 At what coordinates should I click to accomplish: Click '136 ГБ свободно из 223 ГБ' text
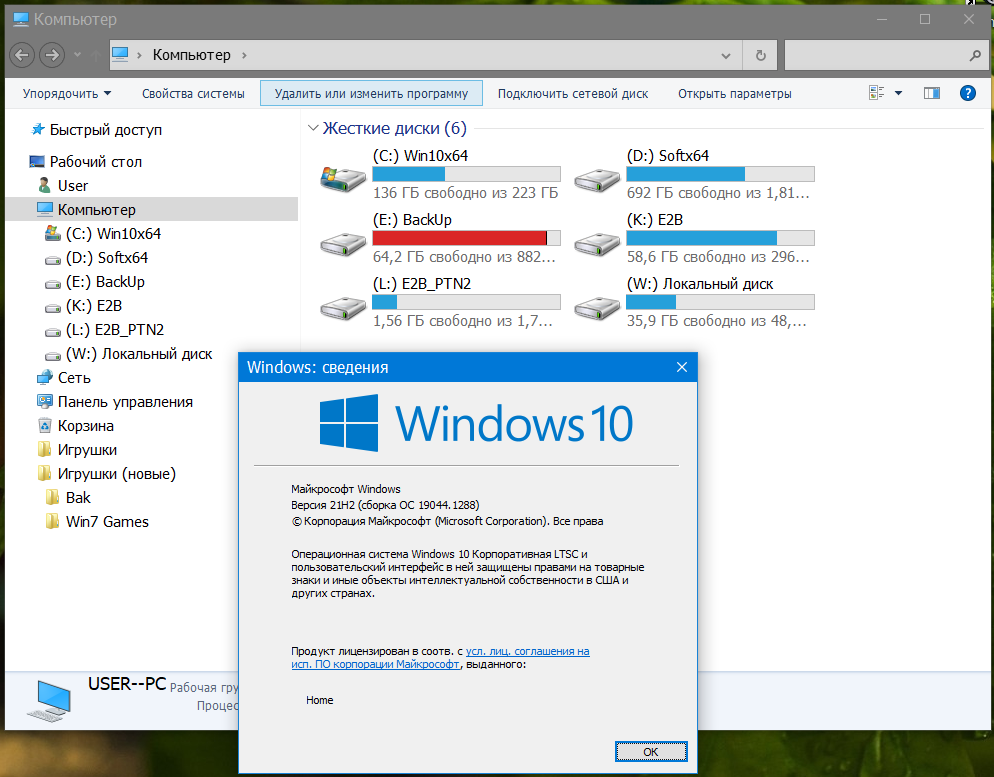(465, 193)
